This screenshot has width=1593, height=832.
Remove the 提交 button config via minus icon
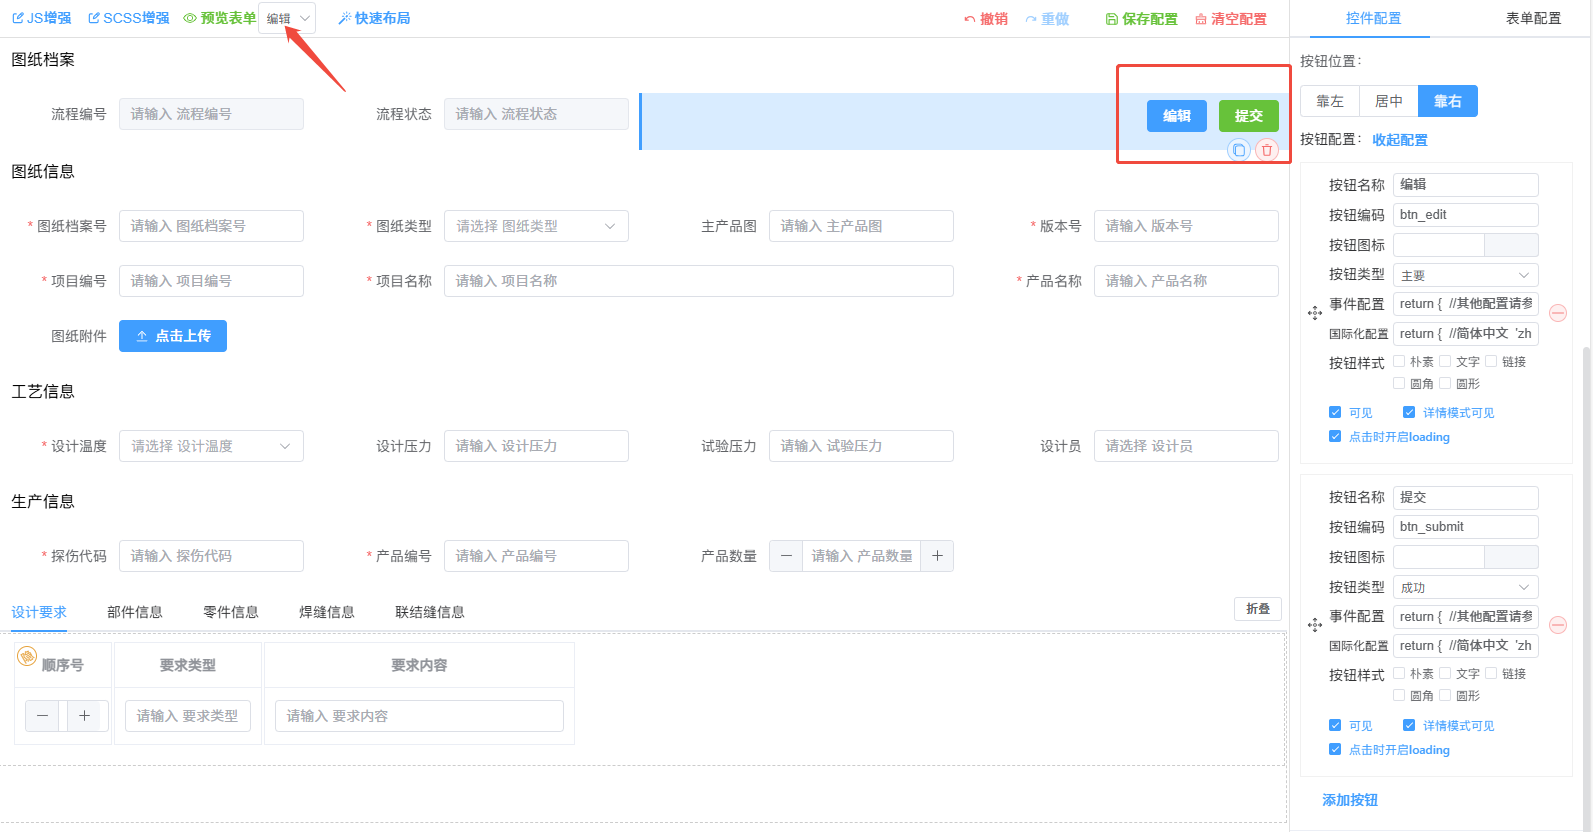point(1557,625)
